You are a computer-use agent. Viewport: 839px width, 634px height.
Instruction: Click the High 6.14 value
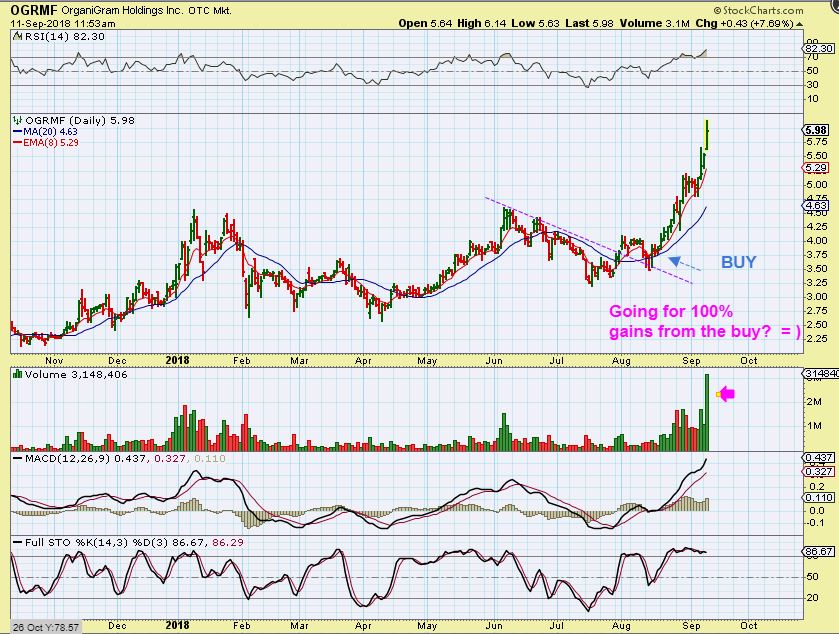pos(481,24)
